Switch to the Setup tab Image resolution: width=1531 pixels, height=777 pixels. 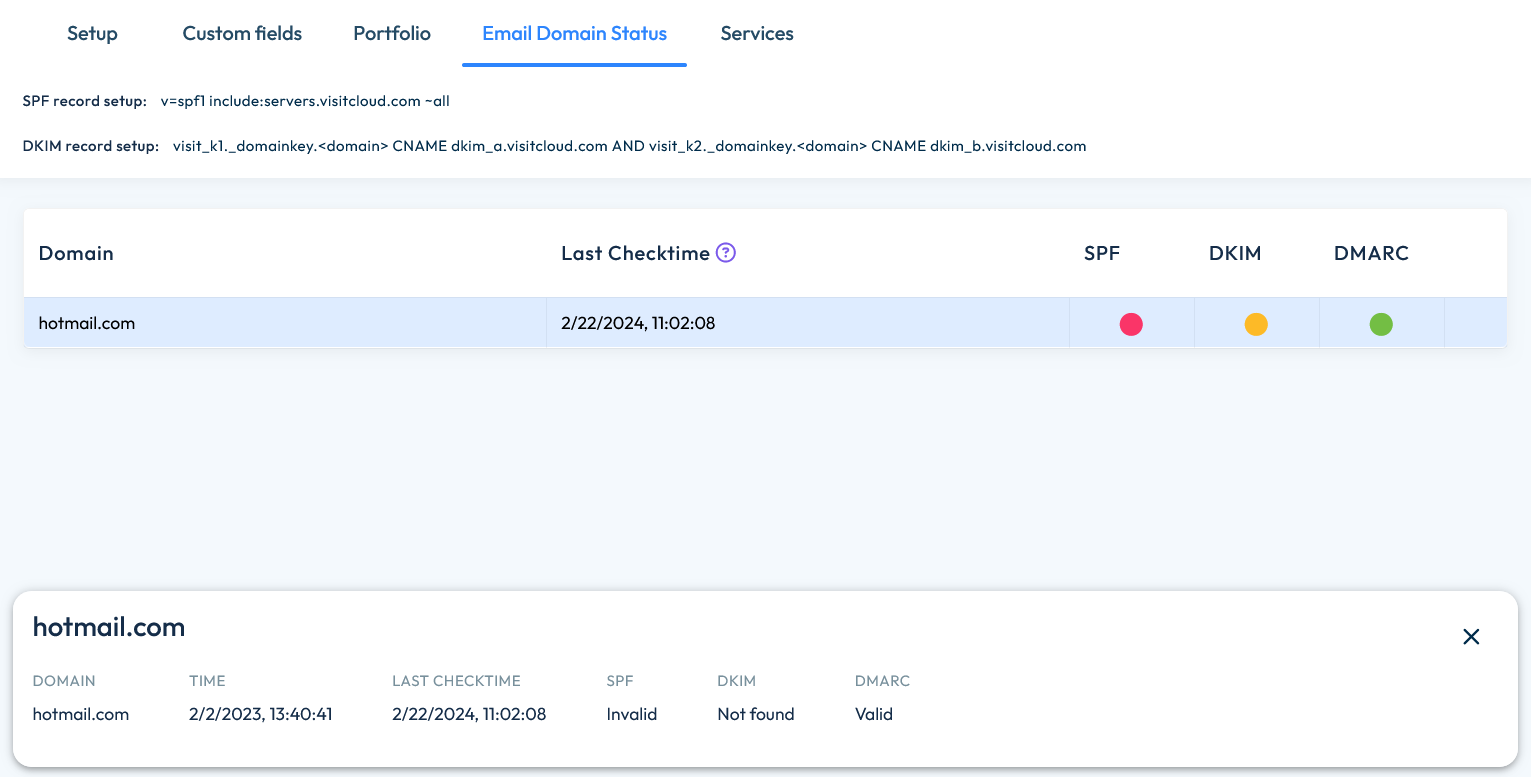tap(92, 33)
